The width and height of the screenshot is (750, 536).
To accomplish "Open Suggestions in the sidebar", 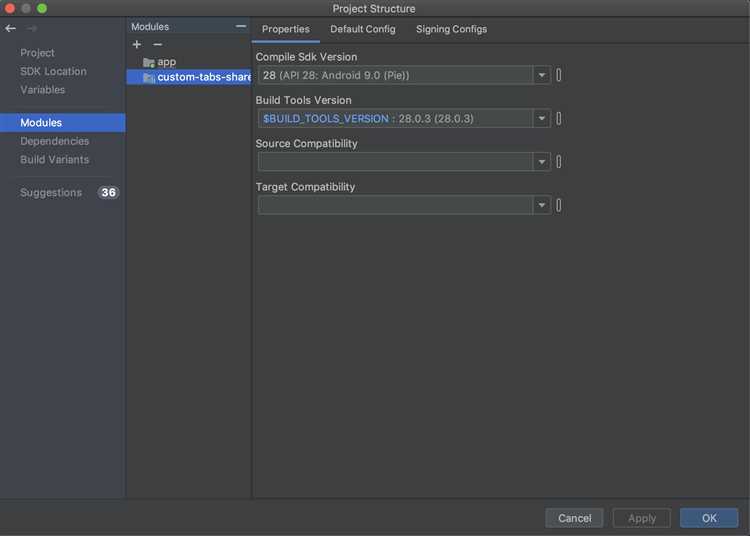I will coord(51,193).
